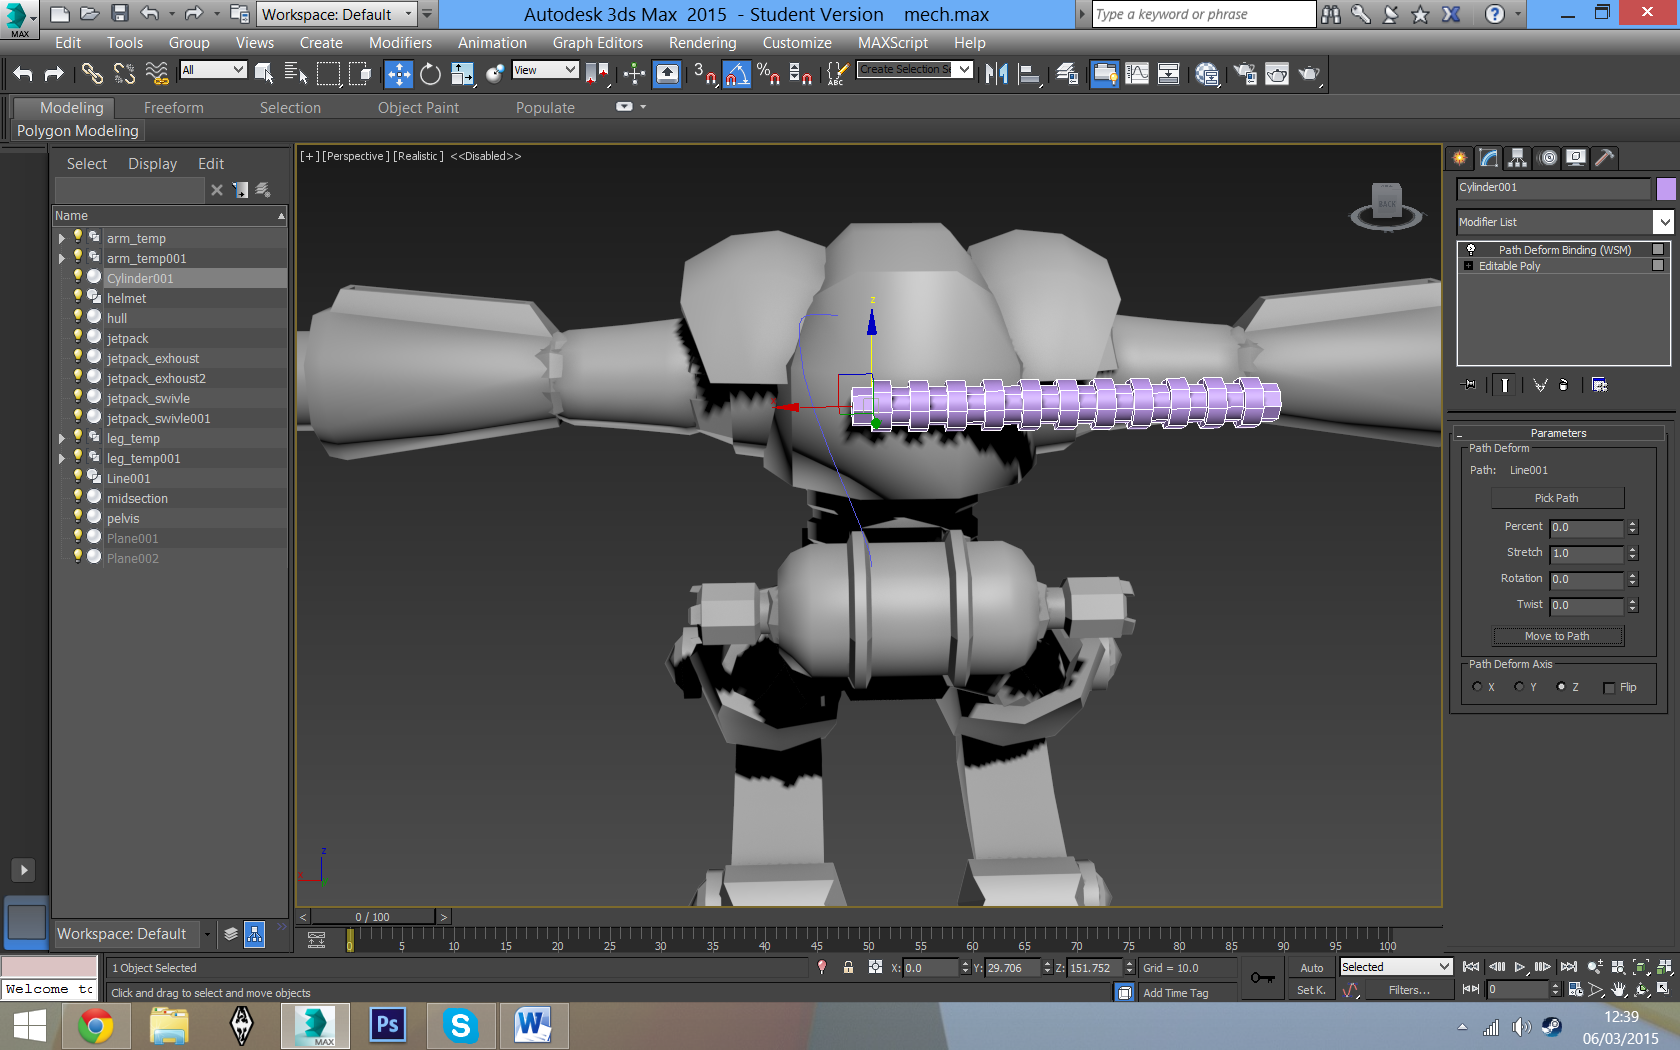
Task: Switch to the Freeform ribbon tab
Action: 173,107
